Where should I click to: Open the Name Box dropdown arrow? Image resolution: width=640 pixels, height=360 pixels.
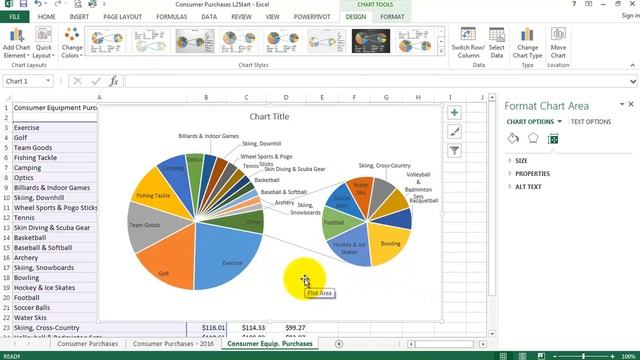tap(48, 81)
